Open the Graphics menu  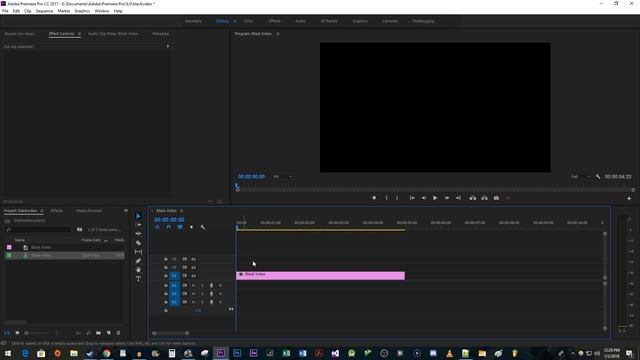pos(82,11)
